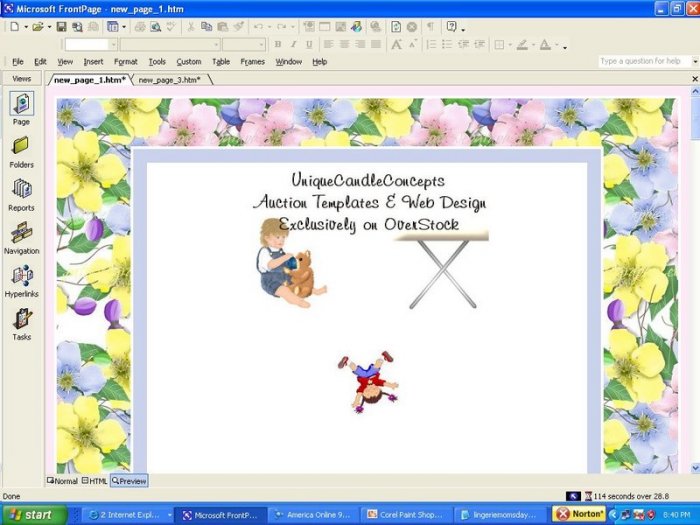
Task: Click the vertical scrollbar down arrow
Action: [695, 468]
